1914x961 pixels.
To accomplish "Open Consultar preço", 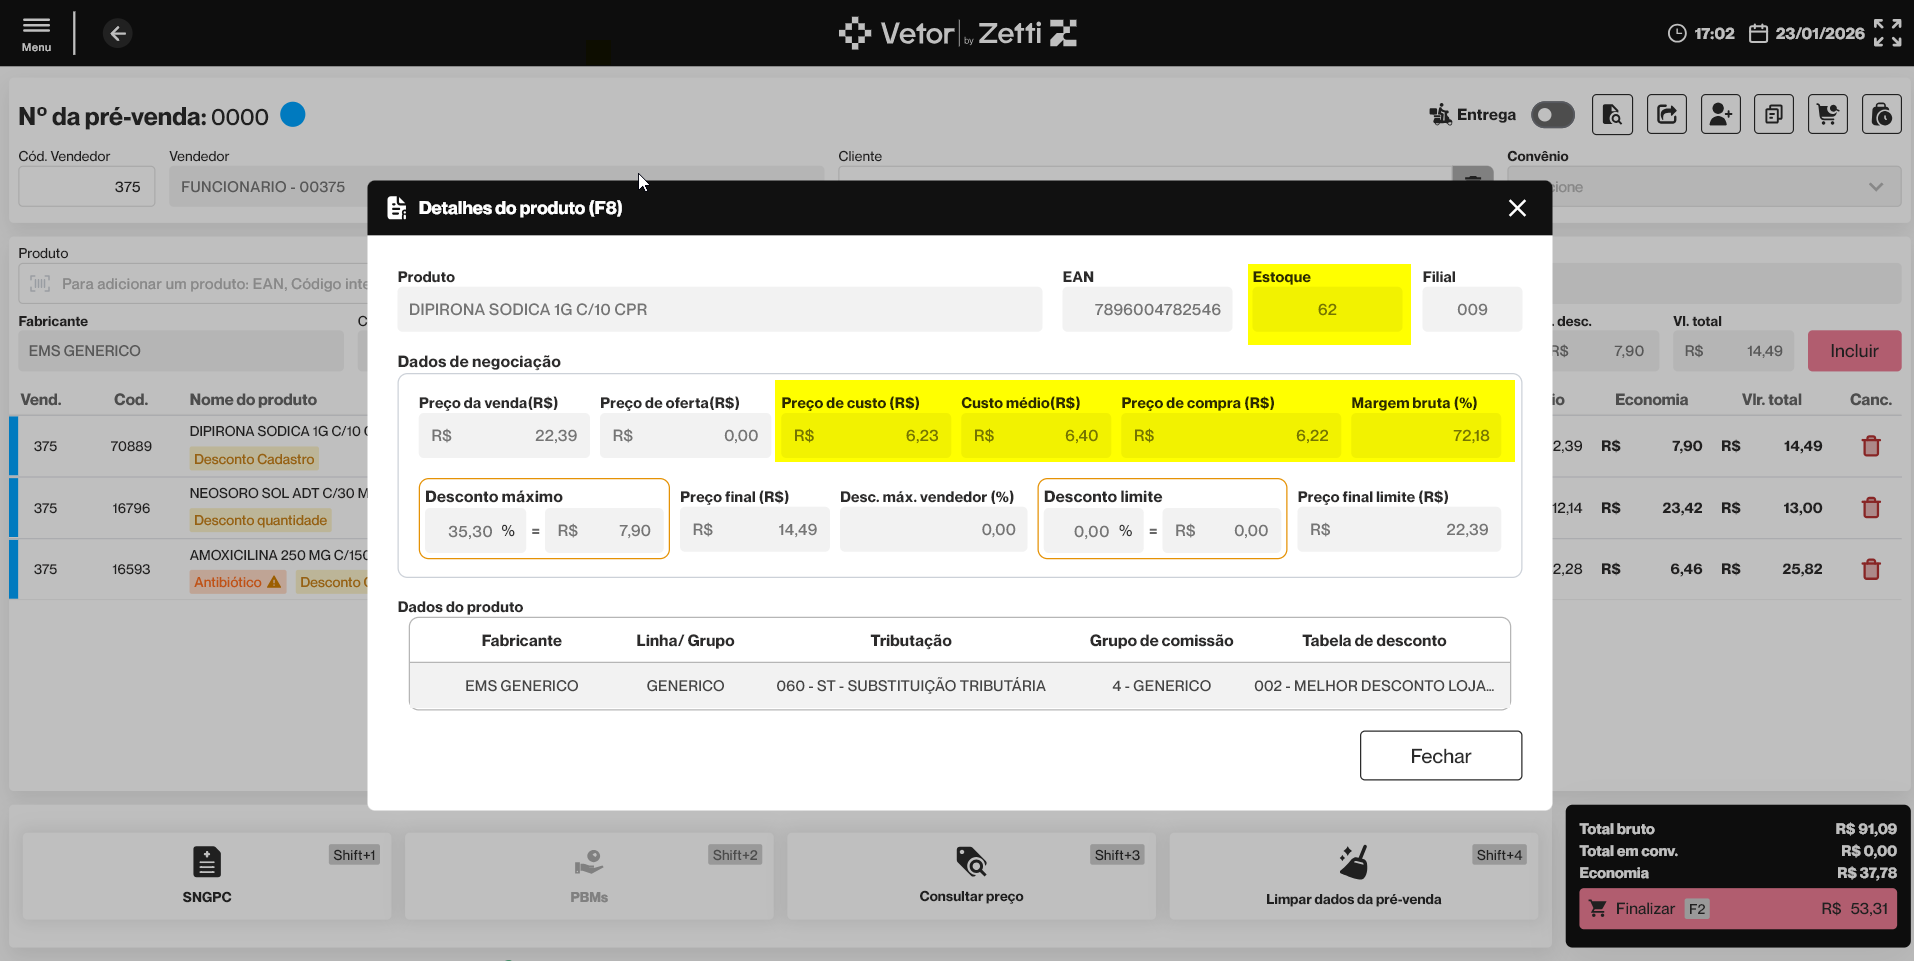I will (x=971, y=876).
